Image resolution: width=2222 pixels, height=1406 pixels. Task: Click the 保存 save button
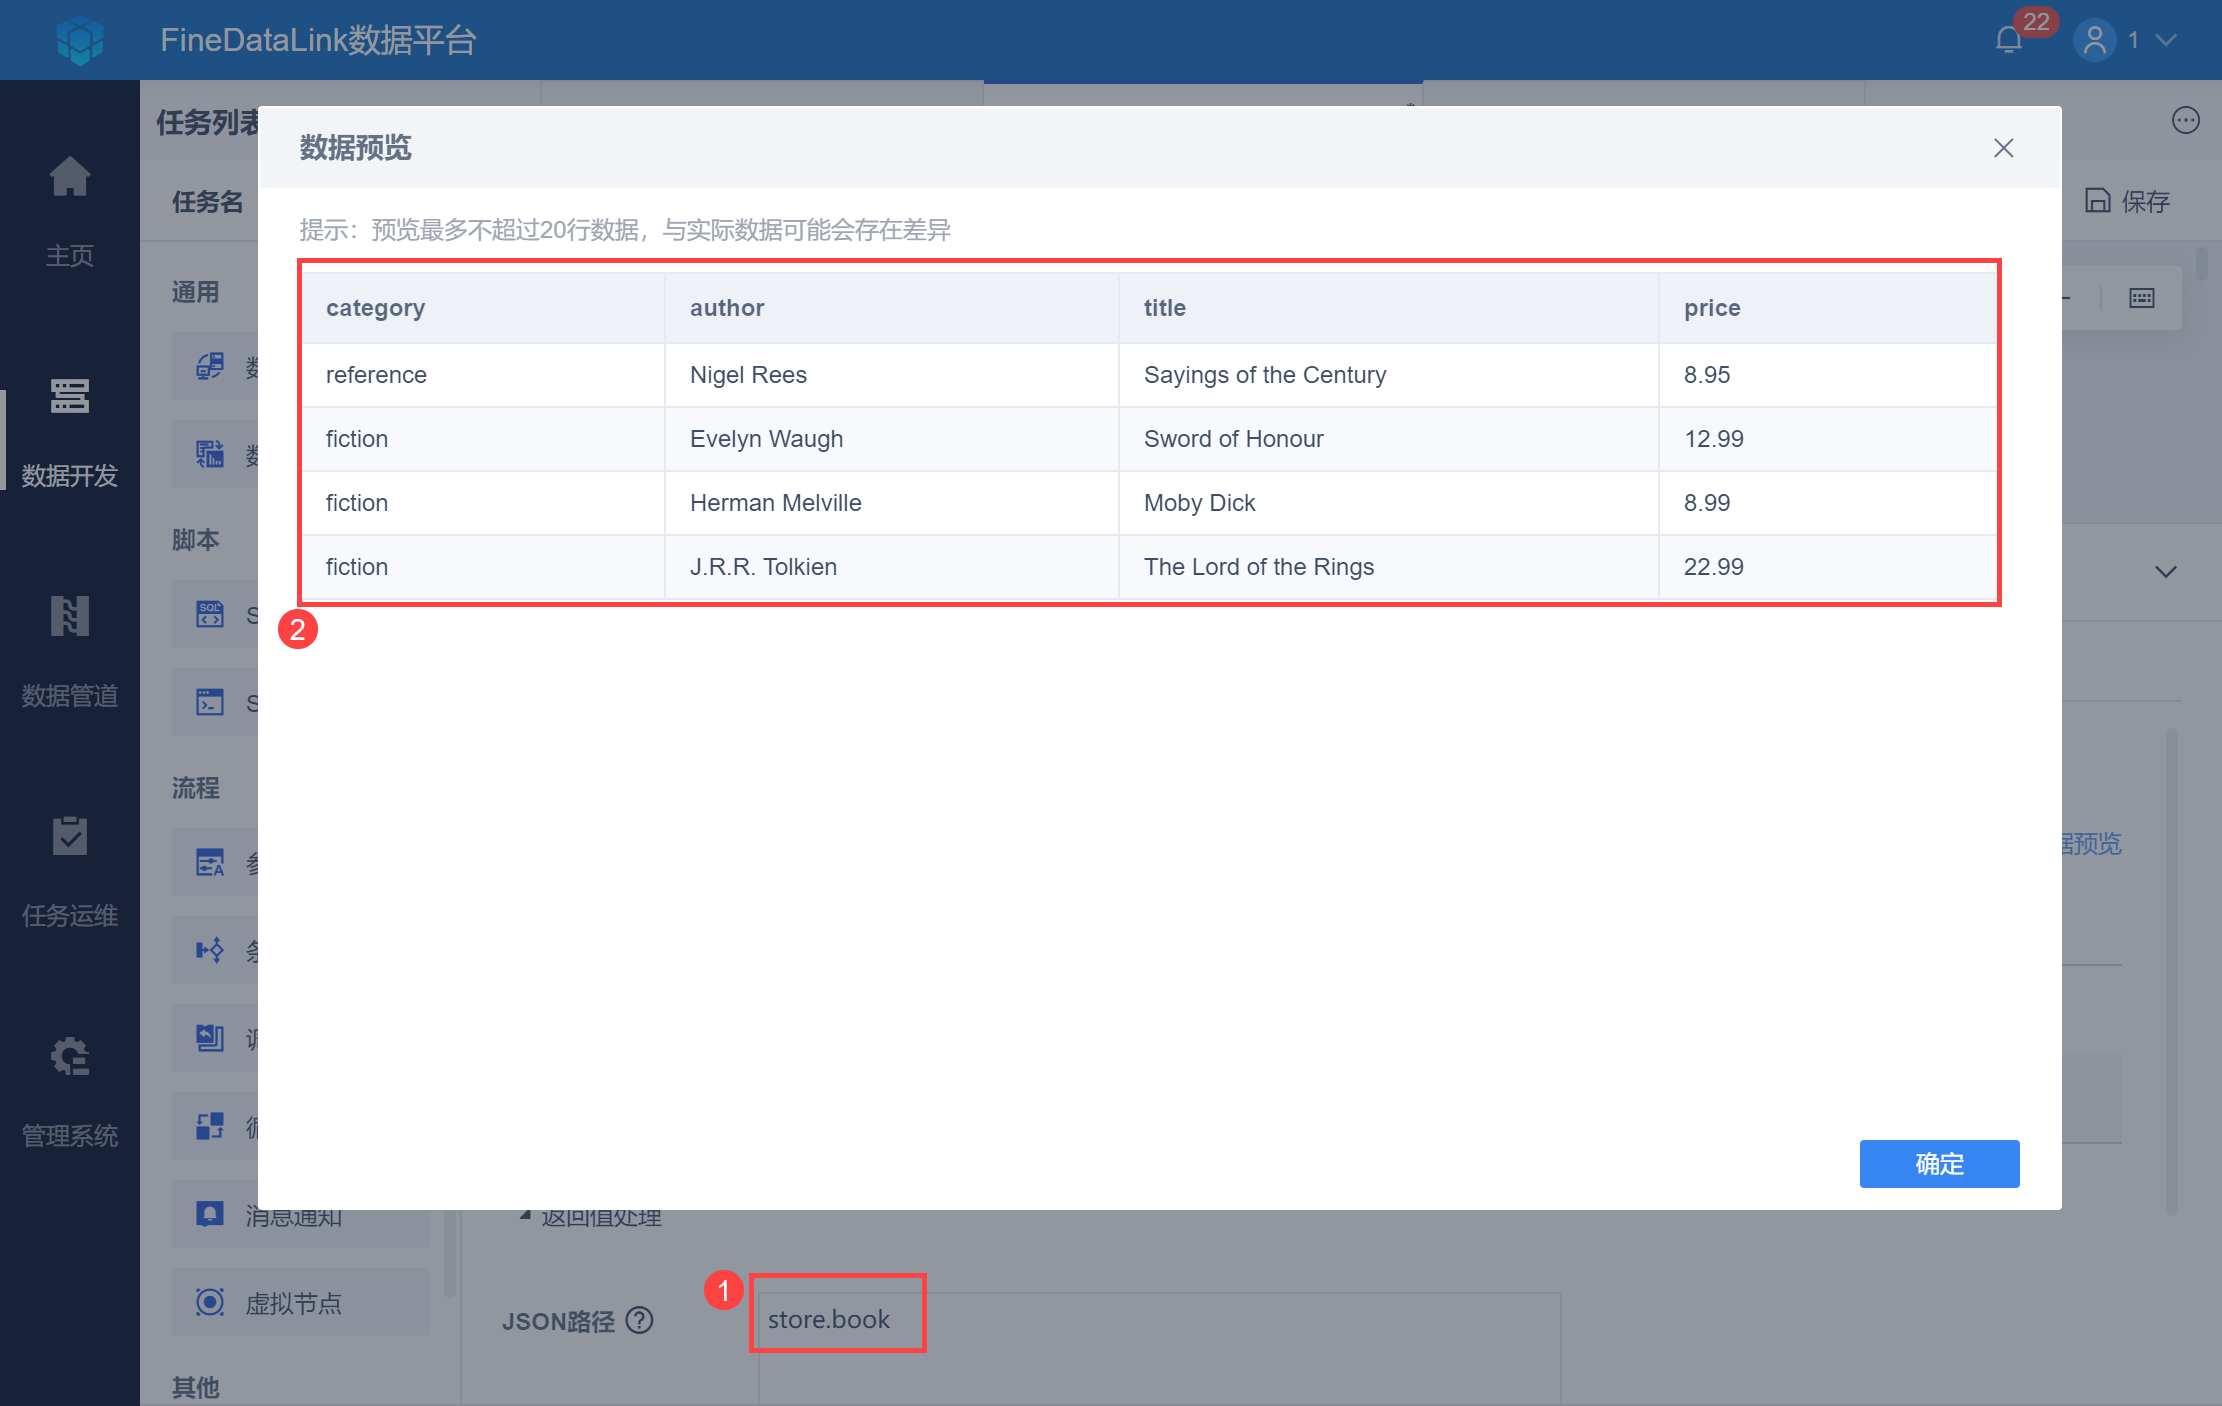2127,201
